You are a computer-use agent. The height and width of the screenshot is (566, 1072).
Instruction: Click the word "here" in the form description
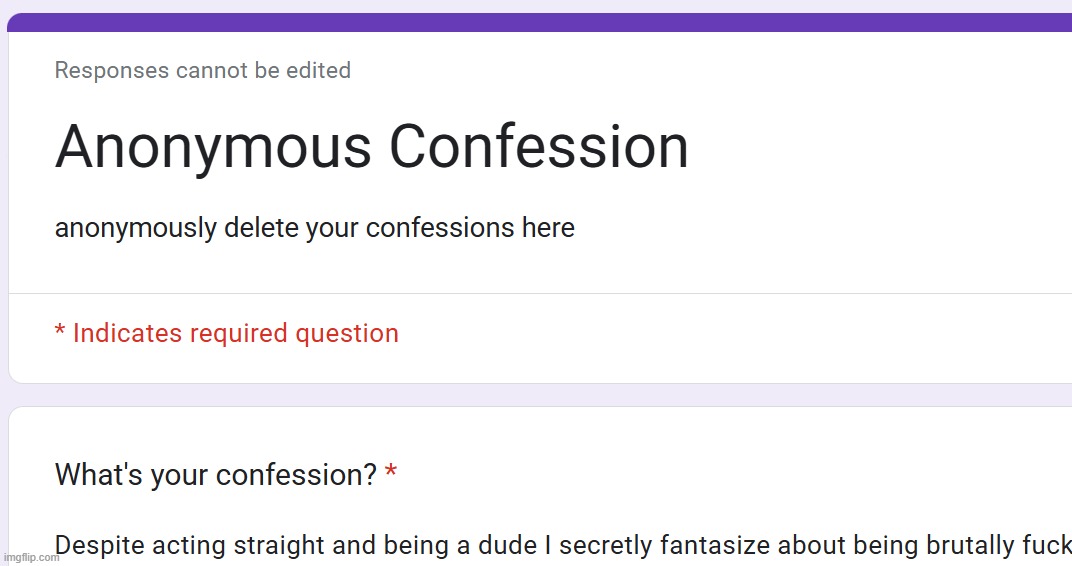pyautogui.click(x=548, y=228)
